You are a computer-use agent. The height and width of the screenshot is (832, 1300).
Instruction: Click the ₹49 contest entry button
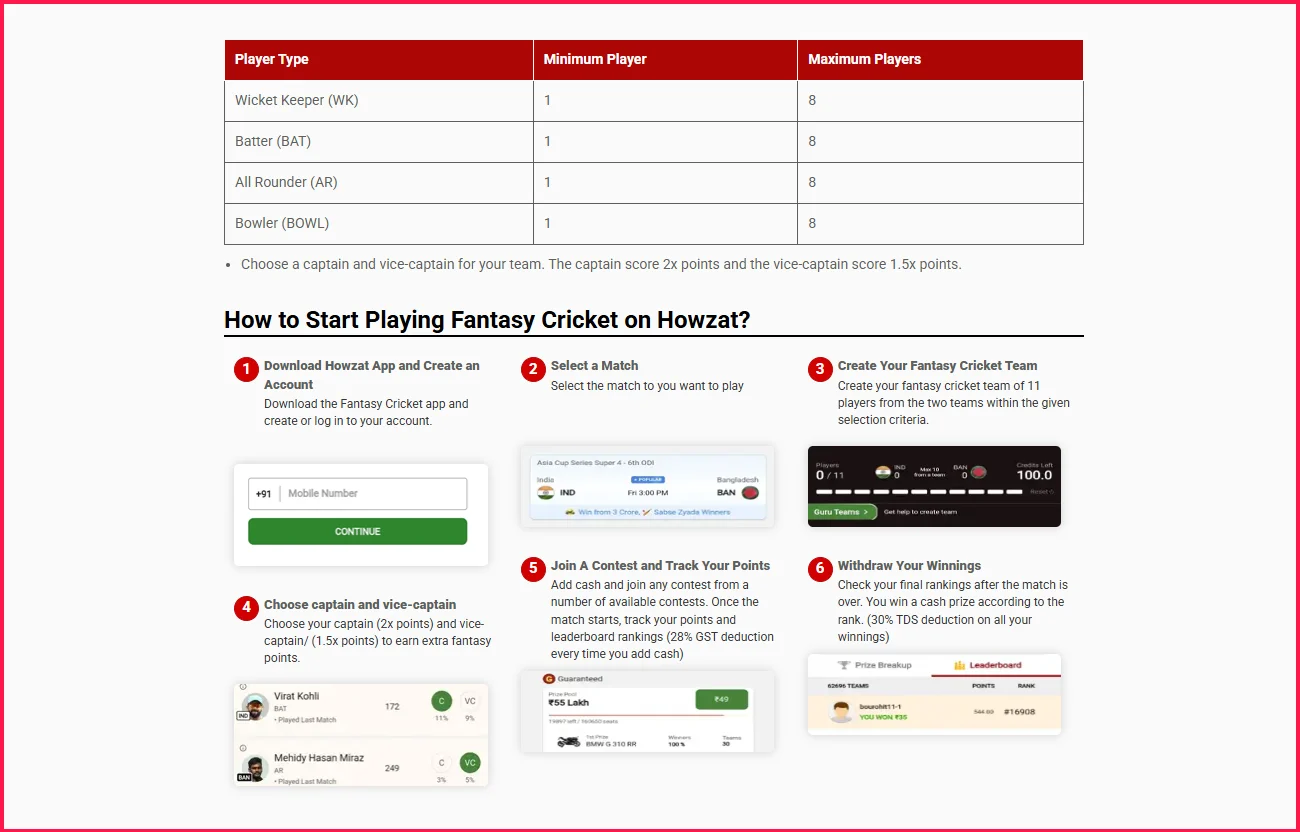coord(721,700)
